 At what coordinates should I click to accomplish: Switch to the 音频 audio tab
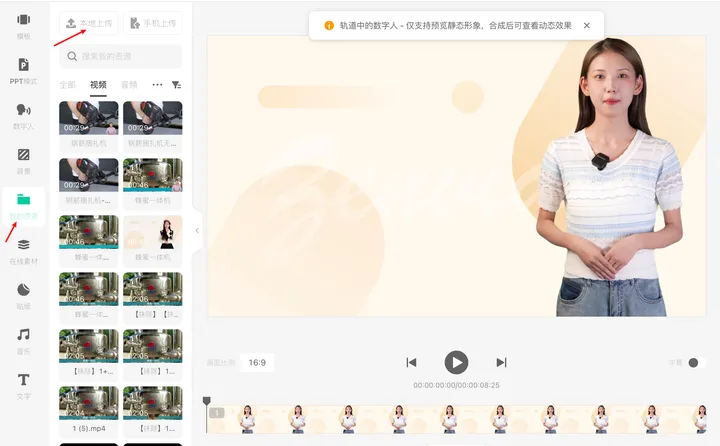pos(129,85)
